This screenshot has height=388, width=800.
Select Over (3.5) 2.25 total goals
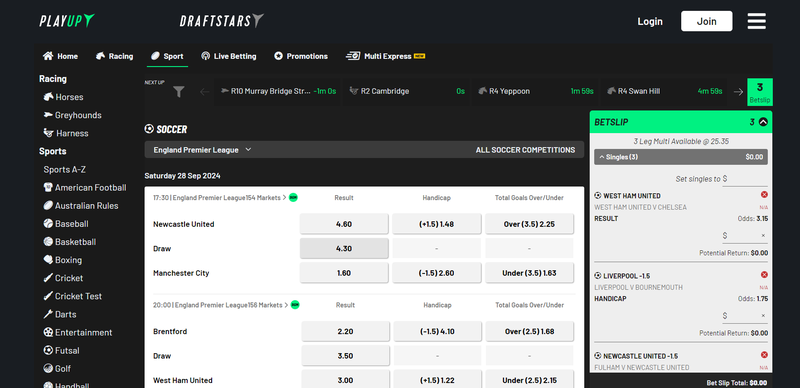(x=529, y=224)
